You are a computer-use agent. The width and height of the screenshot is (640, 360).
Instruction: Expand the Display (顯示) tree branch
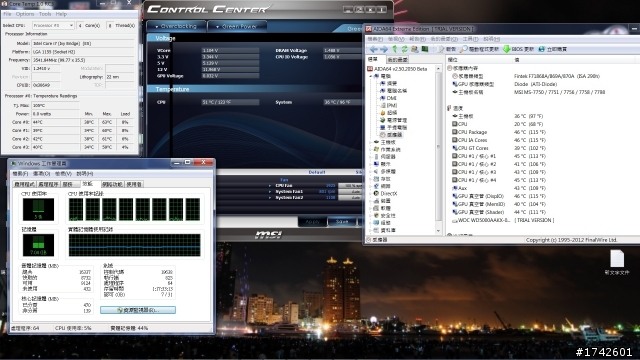pos(371,164)
